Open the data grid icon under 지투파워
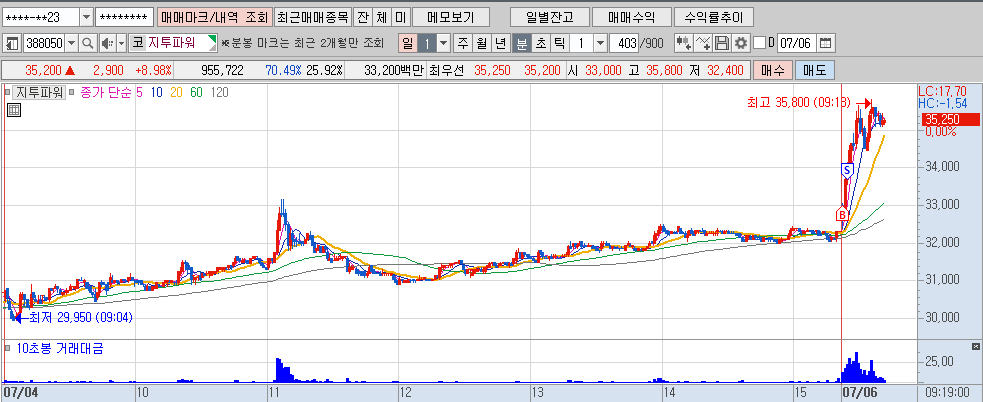Viewport: 983px width, 402px height. pos(14,110)
